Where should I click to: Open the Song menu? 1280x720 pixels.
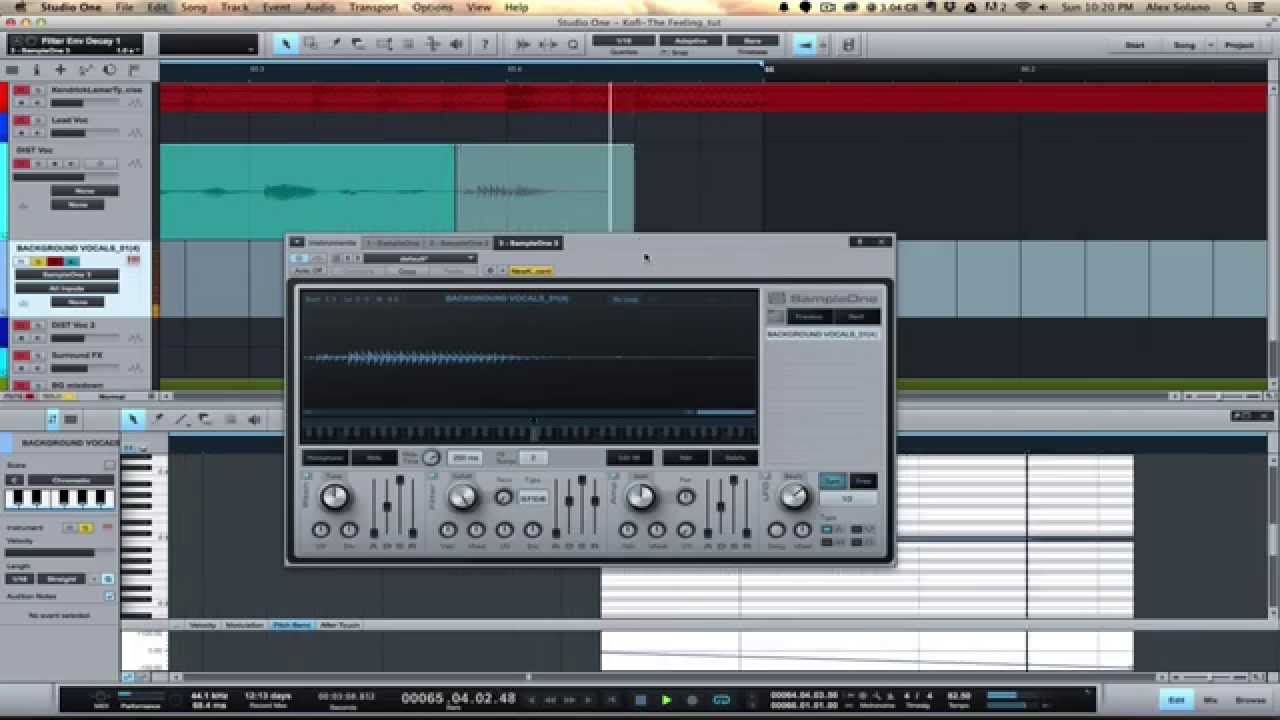click(x=194, y=7)
